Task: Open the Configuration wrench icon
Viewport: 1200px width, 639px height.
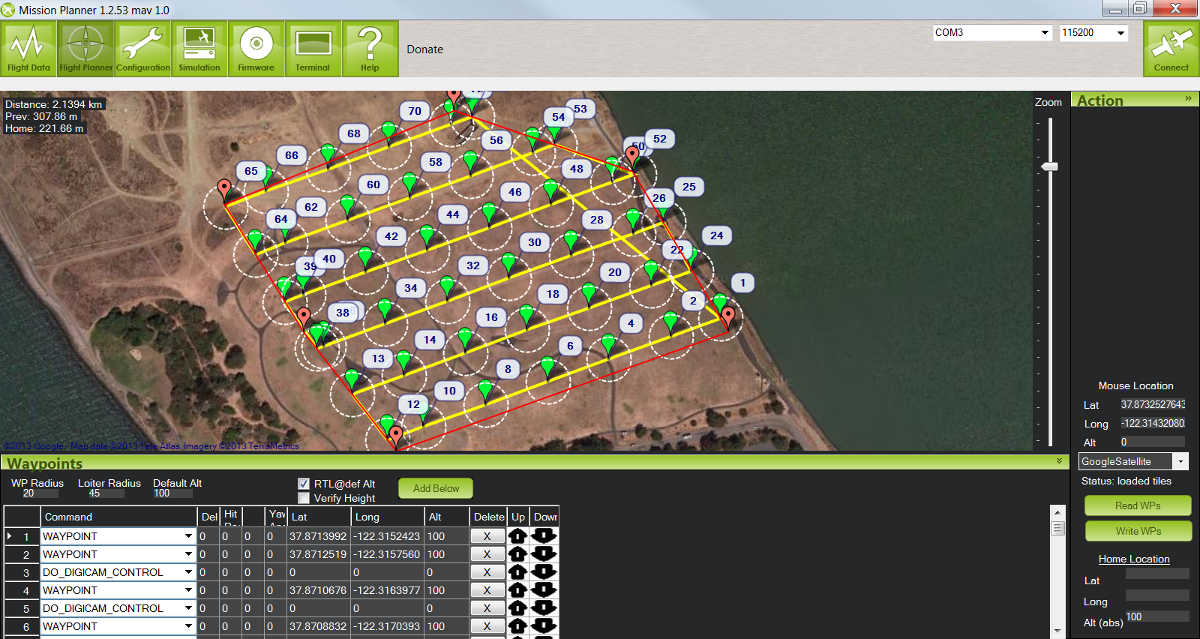Action: click(142, 48)
